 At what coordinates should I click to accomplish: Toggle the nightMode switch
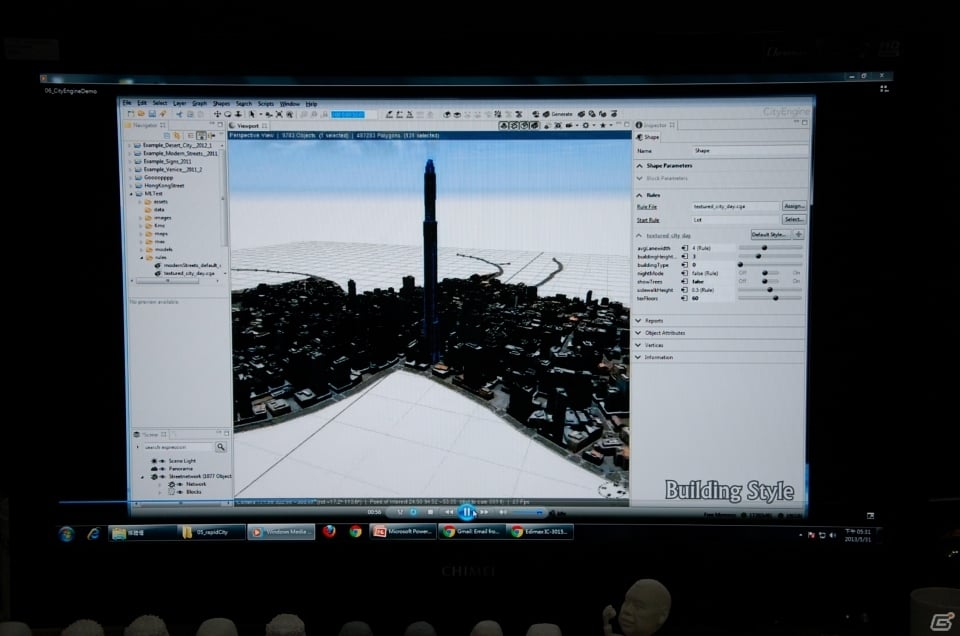[x=769, y=273]
